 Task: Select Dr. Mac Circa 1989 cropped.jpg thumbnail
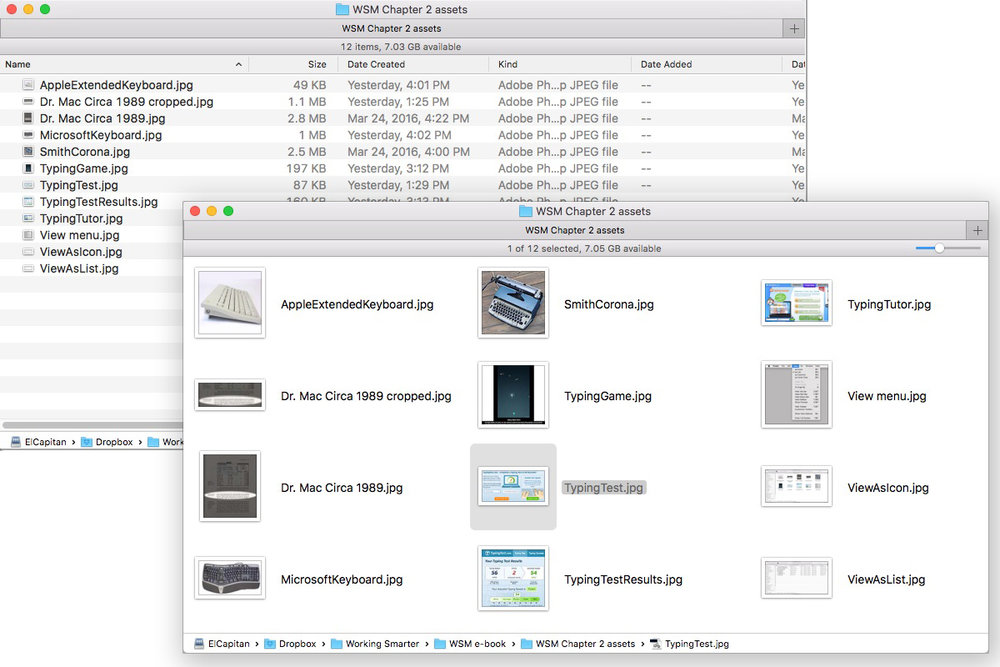[x=230, y=395]
